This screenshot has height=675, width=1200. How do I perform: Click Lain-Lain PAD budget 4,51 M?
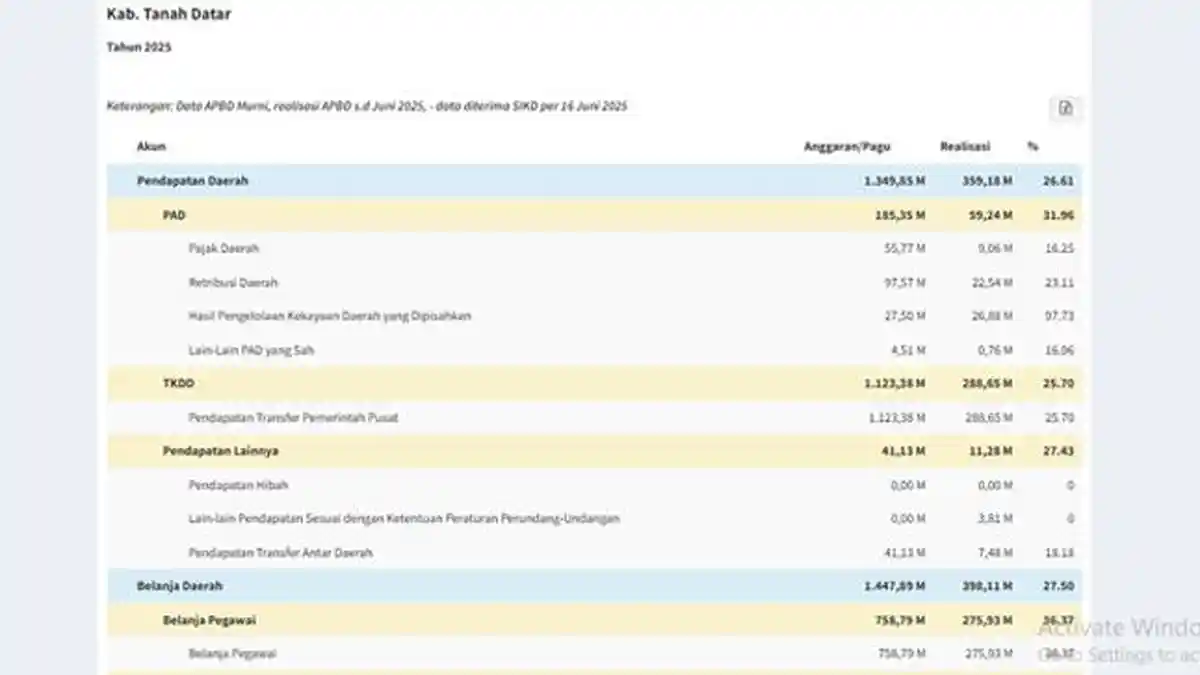click(908, 350)
